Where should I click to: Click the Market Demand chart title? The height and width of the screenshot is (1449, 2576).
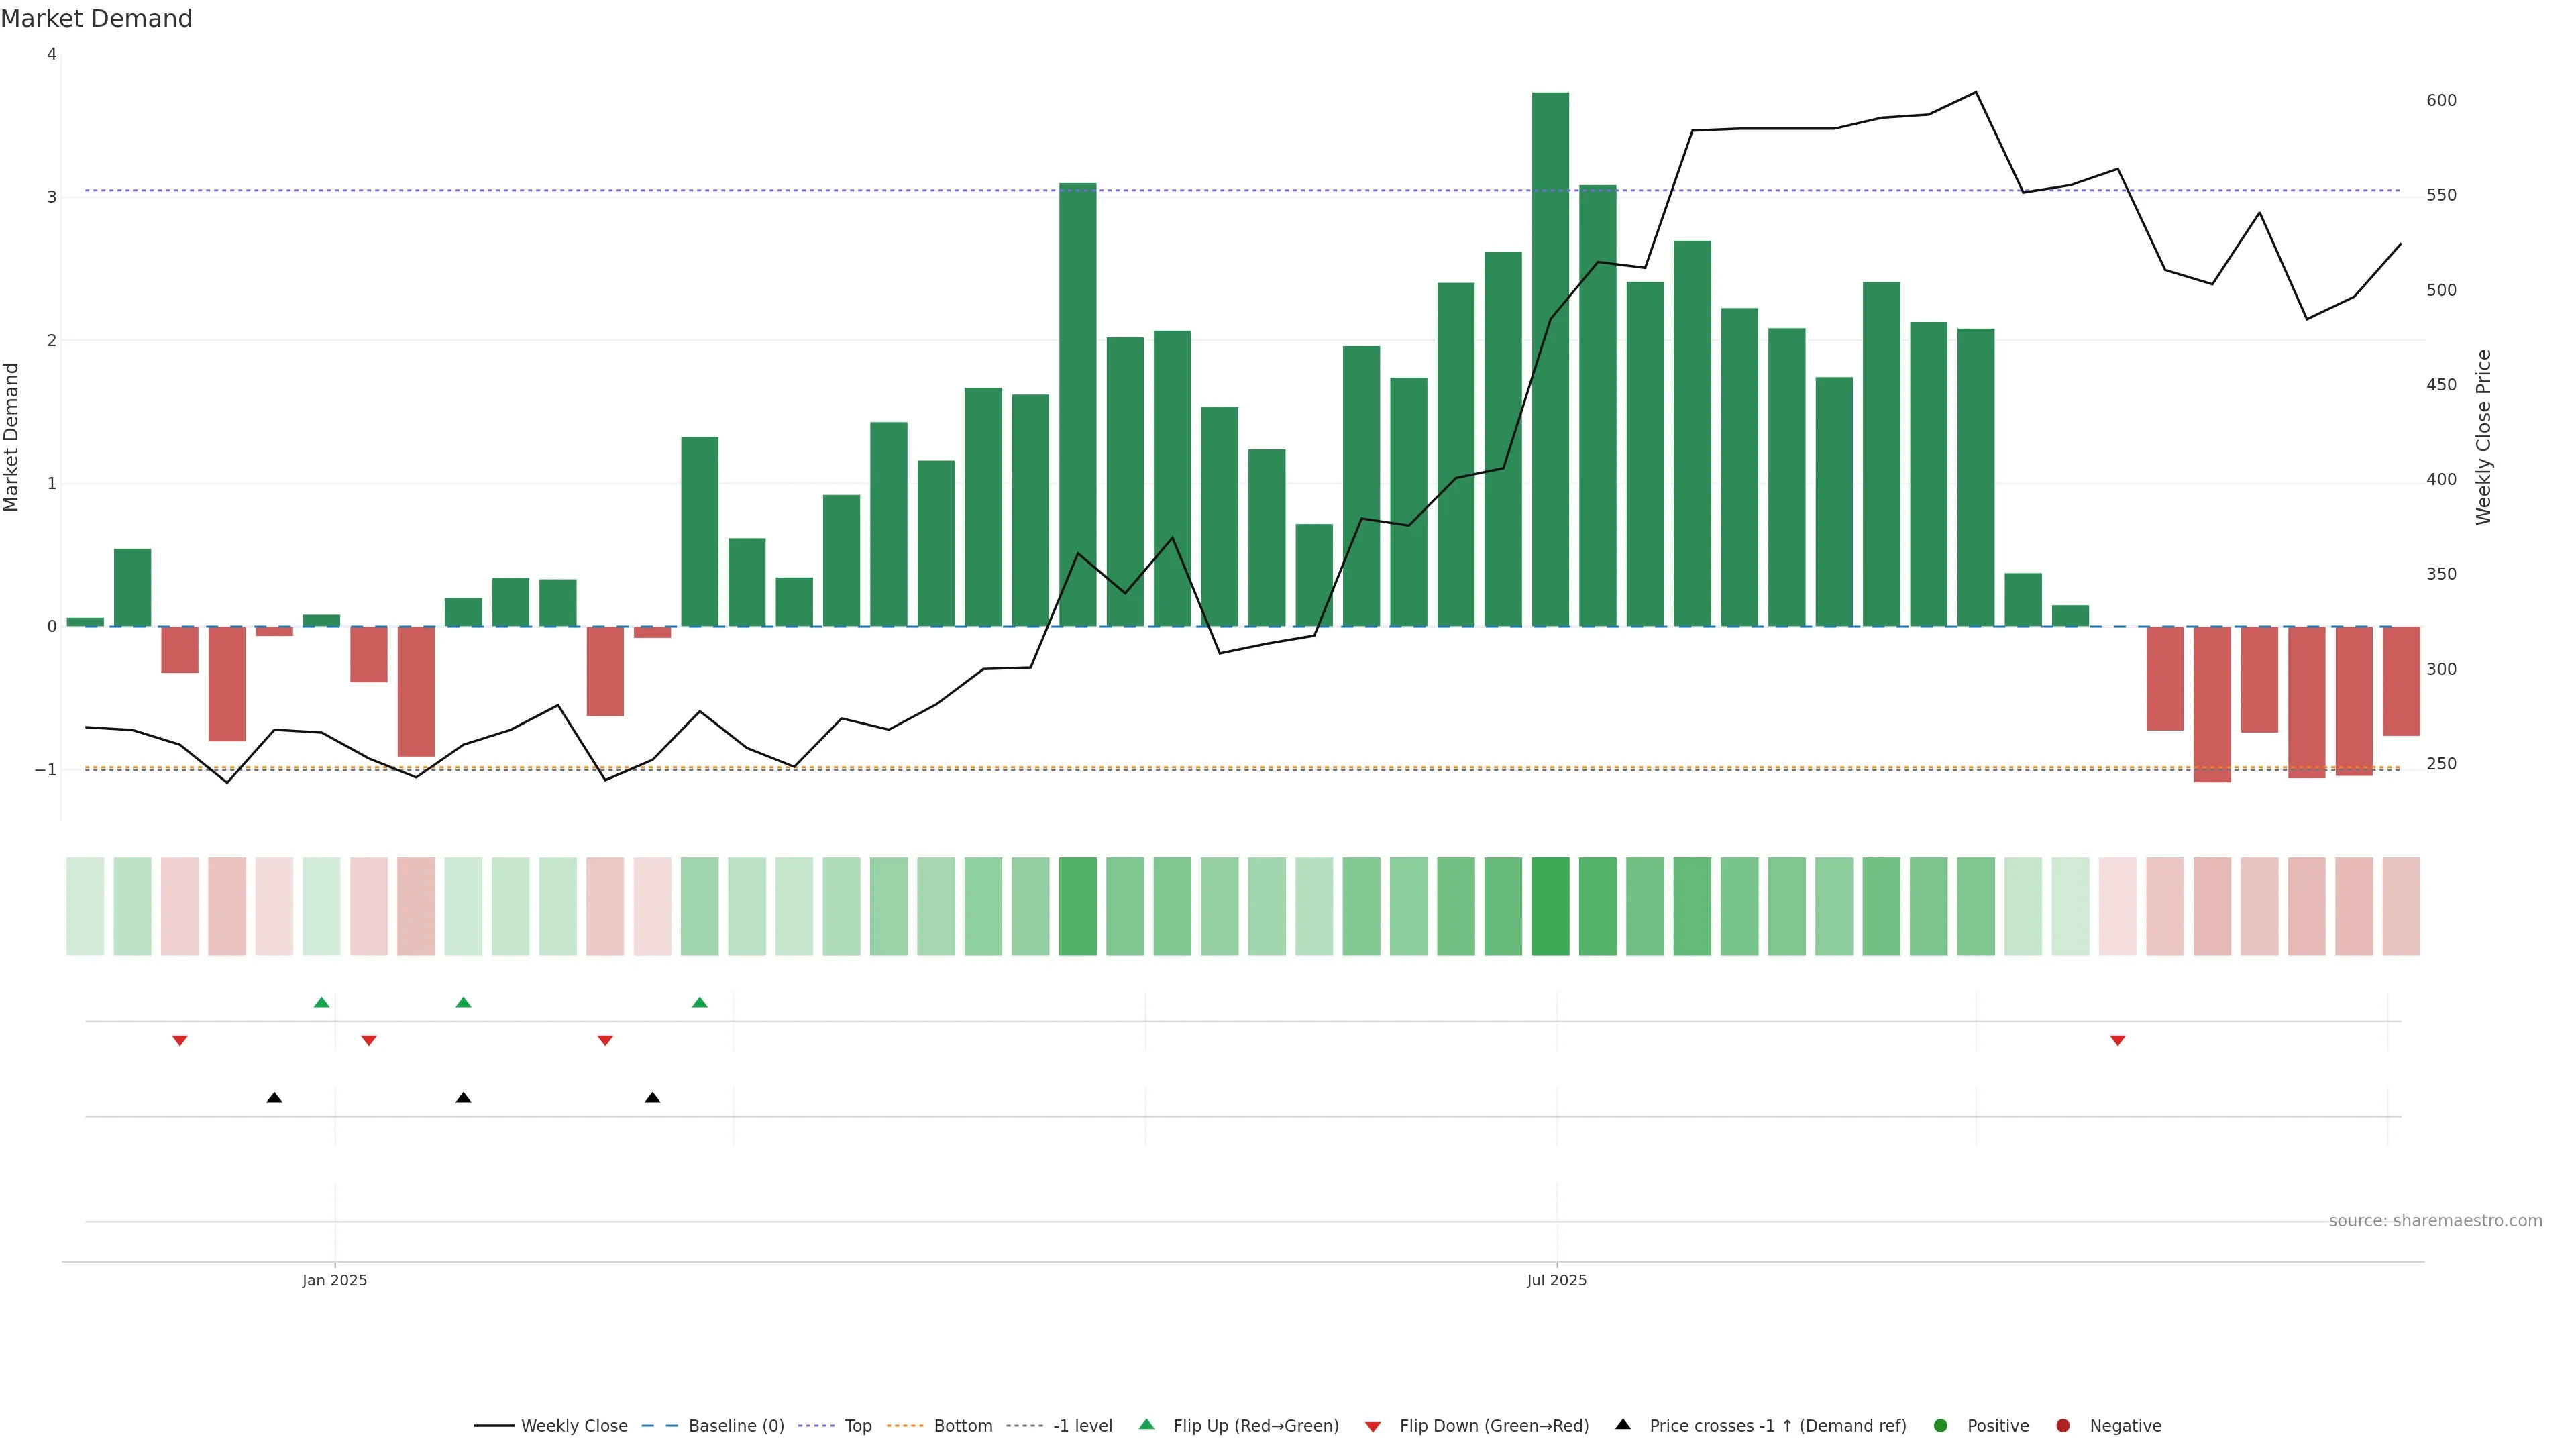[x=96, y=19]
